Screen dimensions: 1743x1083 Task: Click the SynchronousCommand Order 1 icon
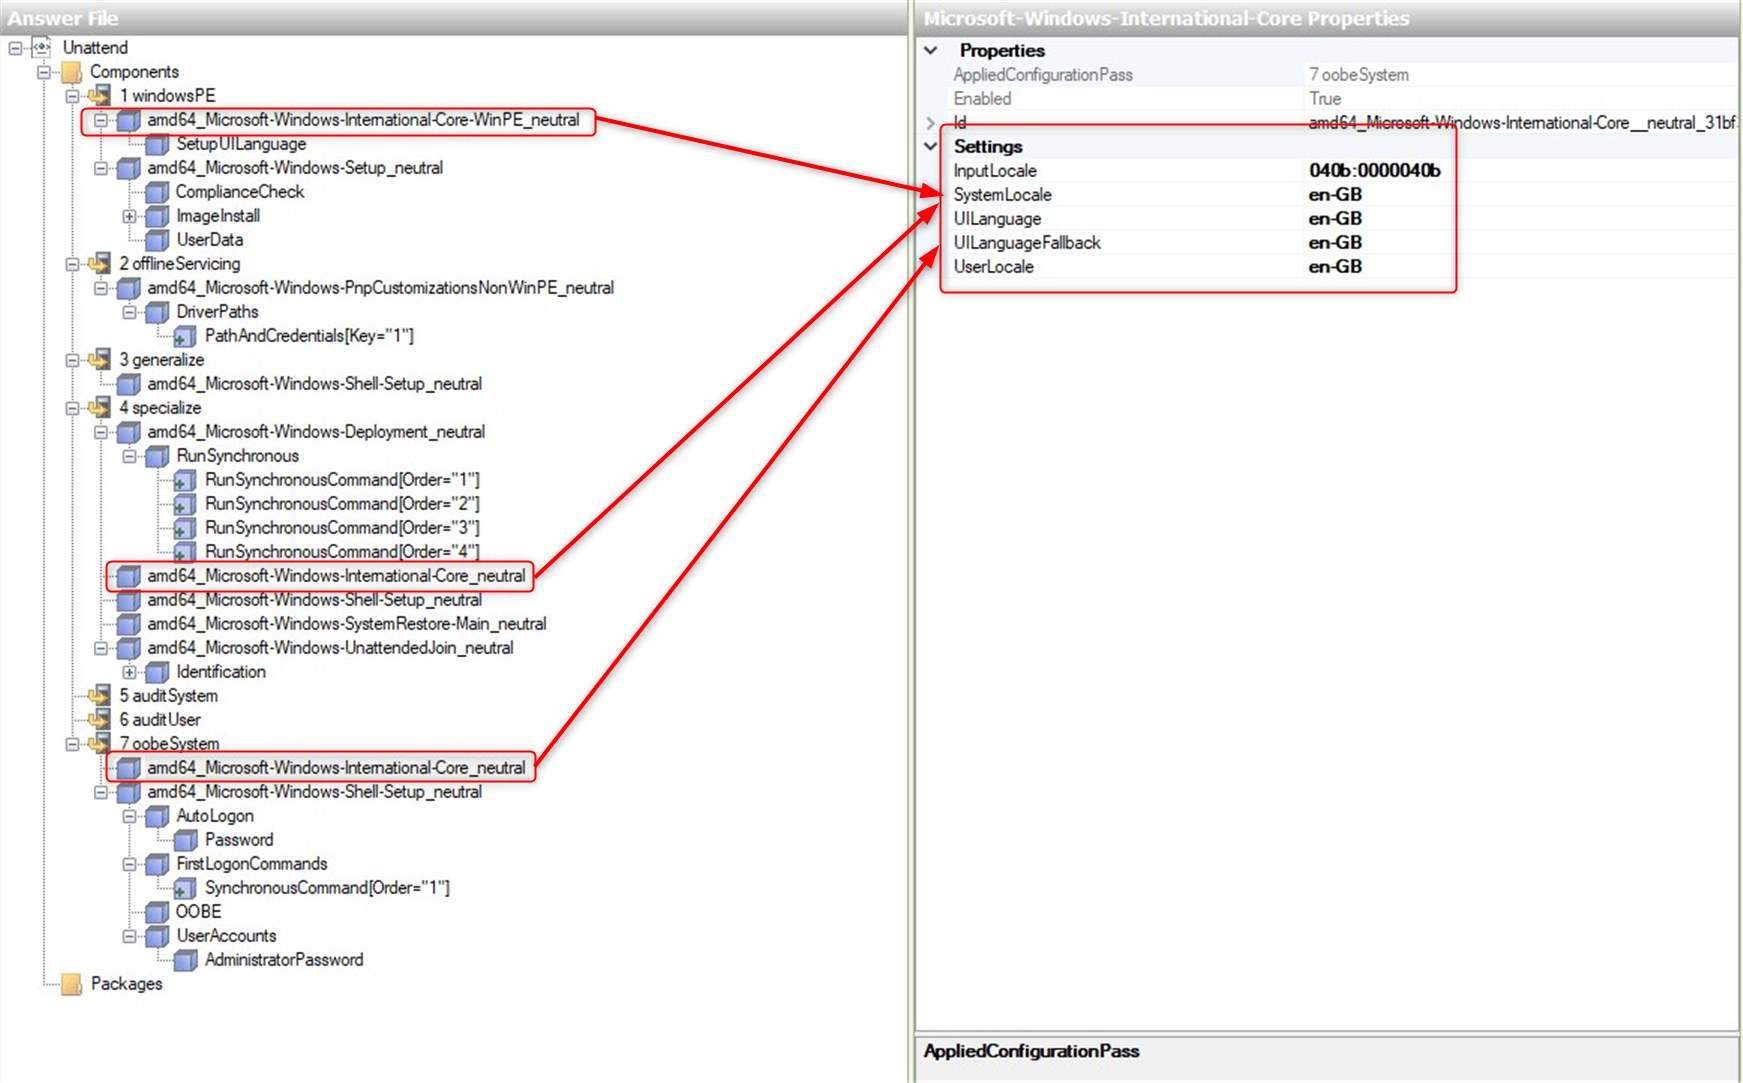point(185,888)
